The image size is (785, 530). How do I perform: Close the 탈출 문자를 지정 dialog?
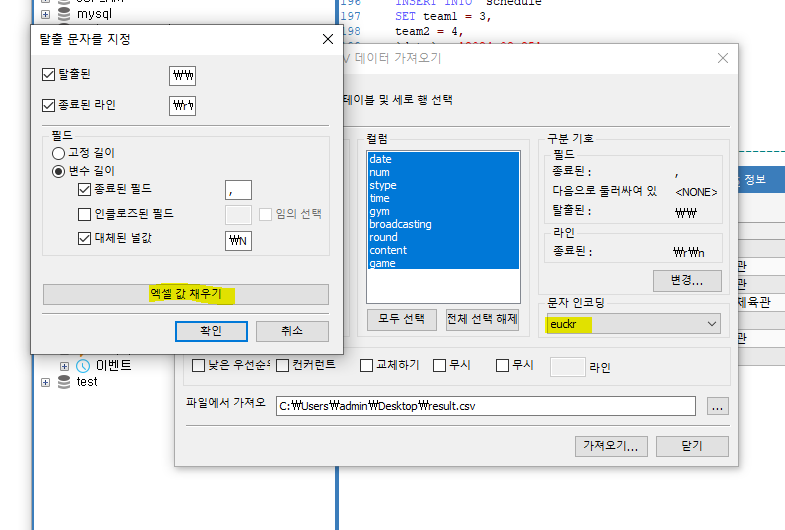coord(328,39)
